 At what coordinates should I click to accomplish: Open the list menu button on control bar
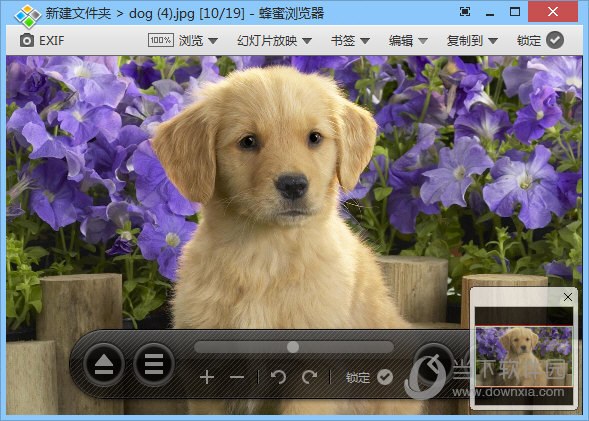154,364
